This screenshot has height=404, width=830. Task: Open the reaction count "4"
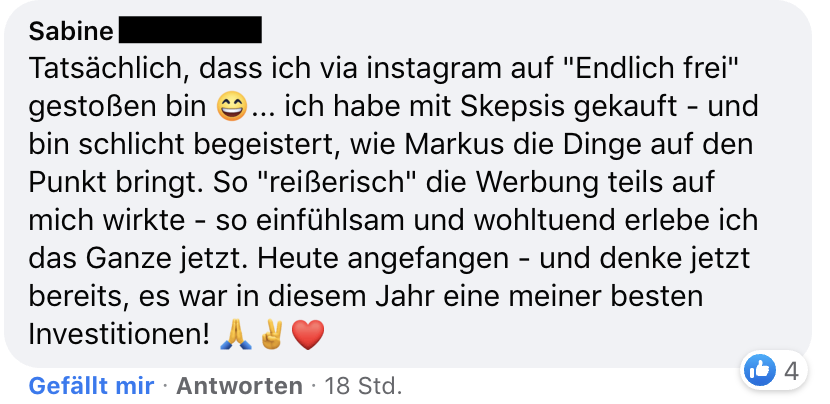(791, 371)
